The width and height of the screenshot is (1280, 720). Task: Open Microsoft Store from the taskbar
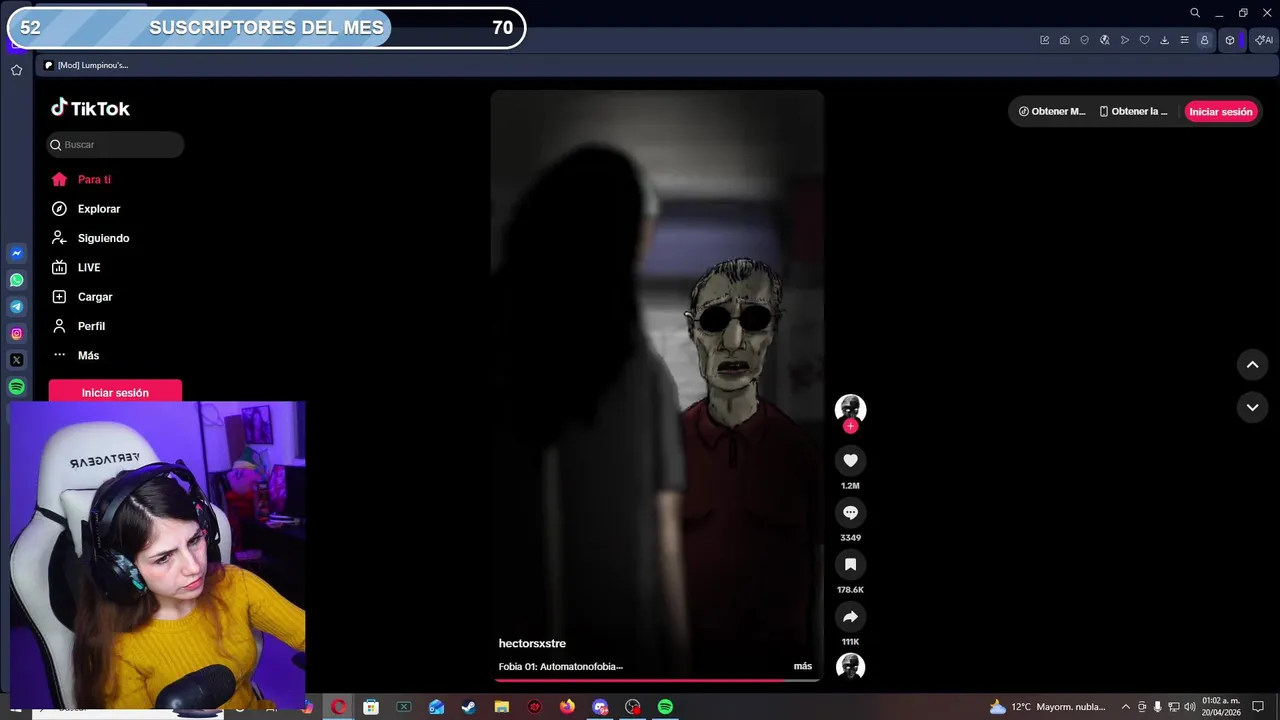[371, 707]
